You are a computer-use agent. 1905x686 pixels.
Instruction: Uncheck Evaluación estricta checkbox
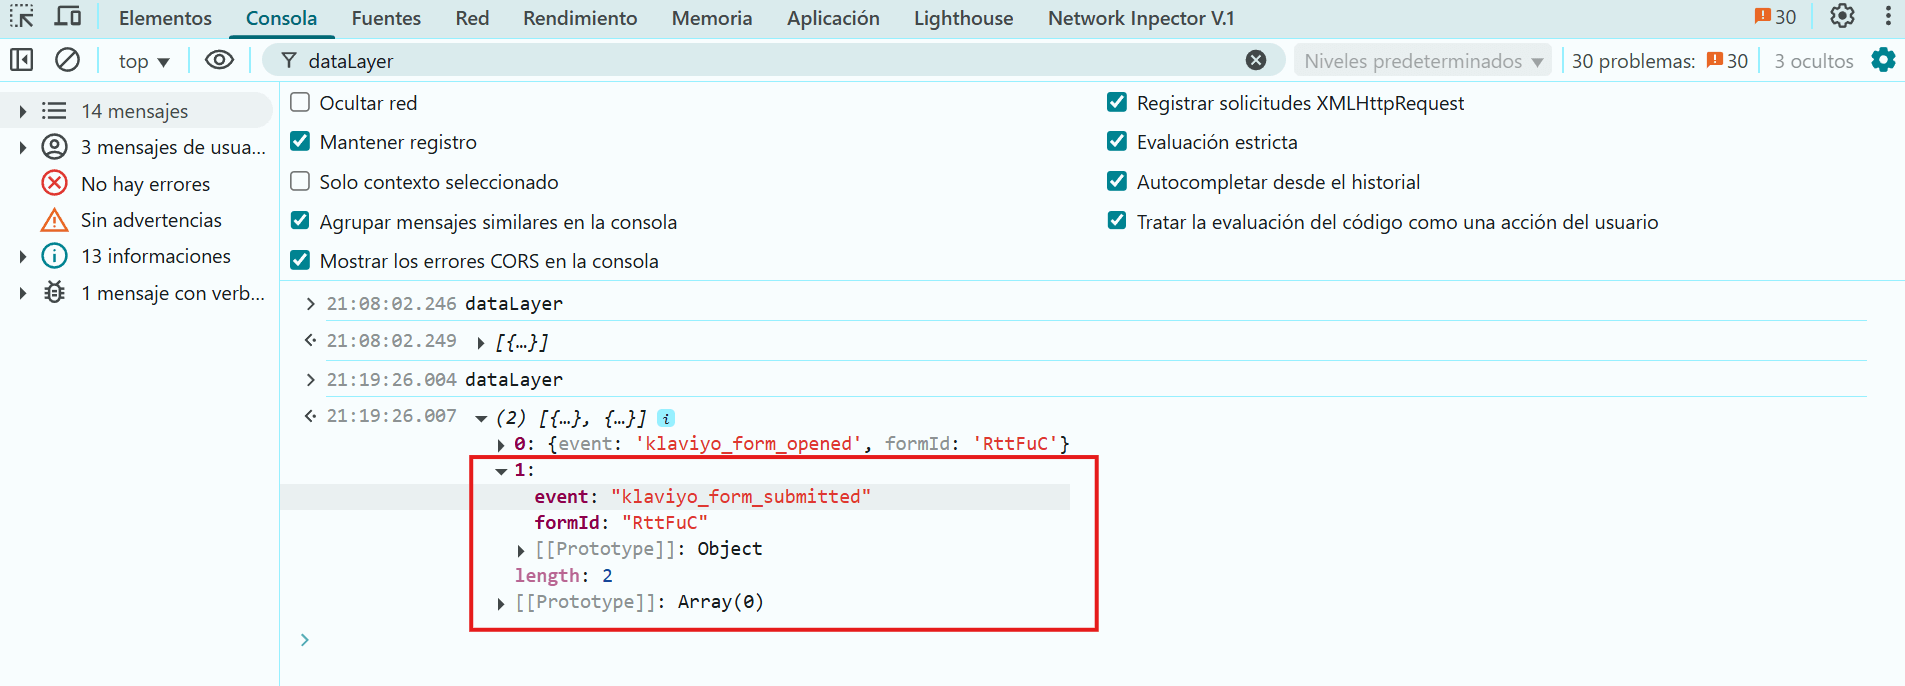pos(1117,141)
